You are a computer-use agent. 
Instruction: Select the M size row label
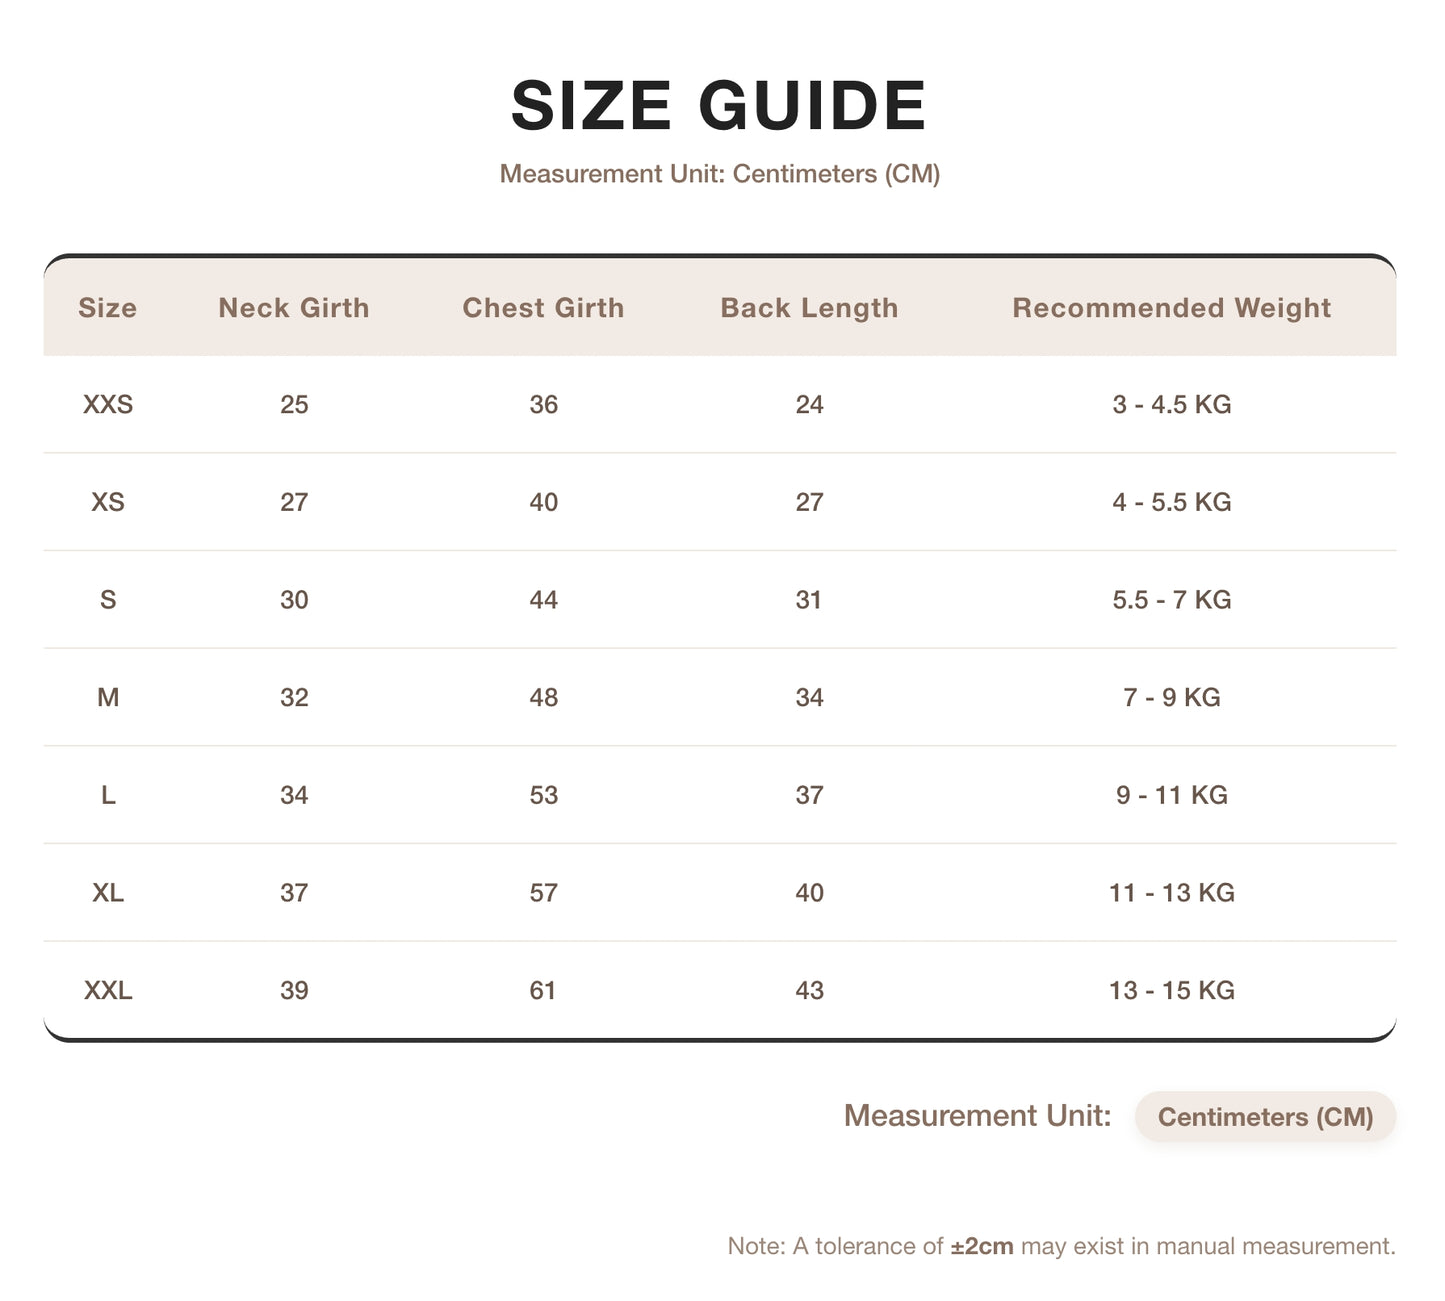click(108, 697)
